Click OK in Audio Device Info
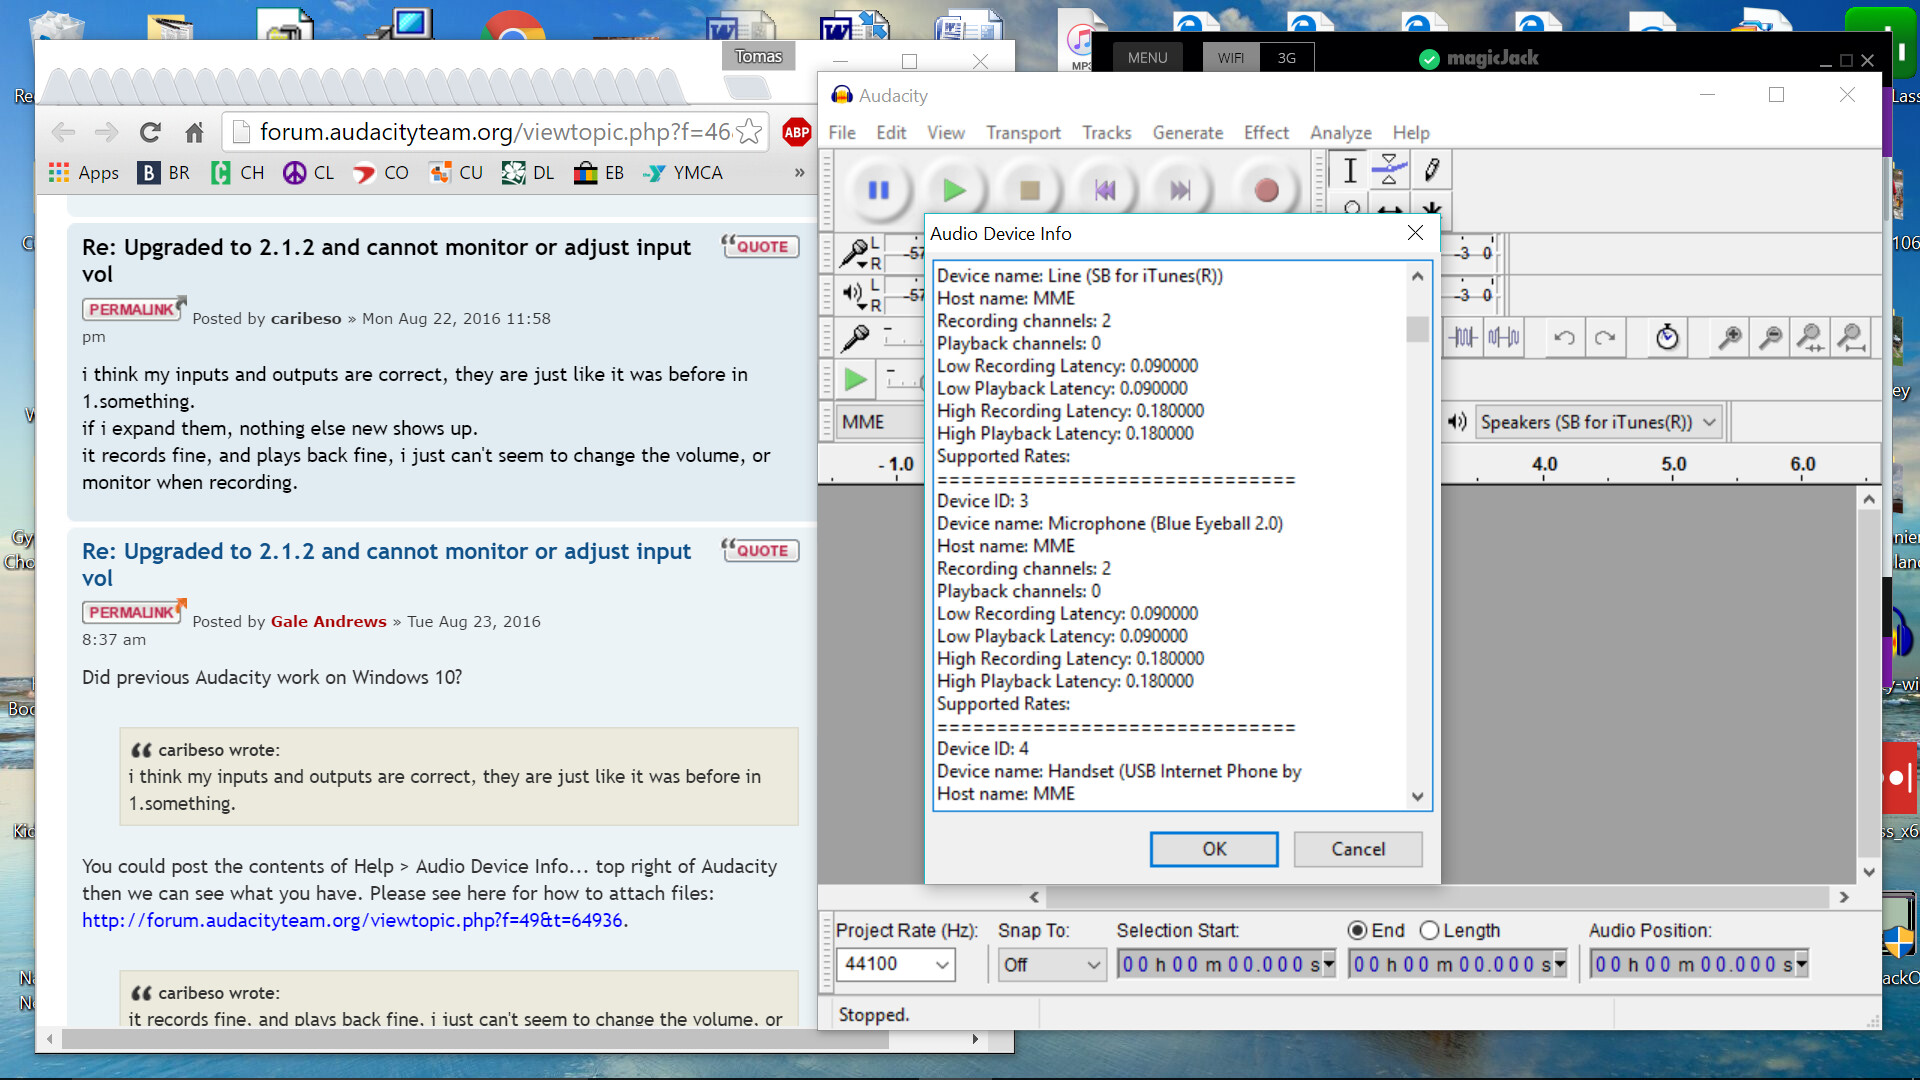This screenshot has width=1920, height=1080. (1214, 849)
